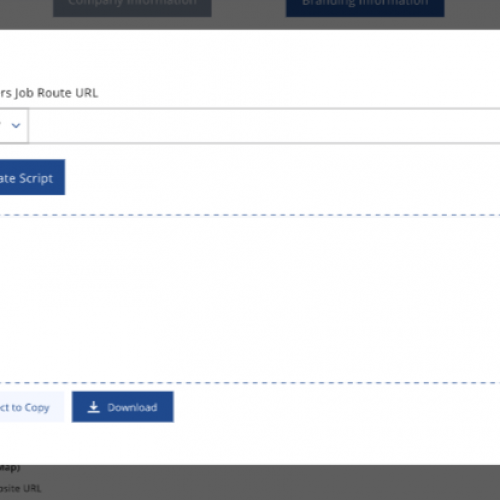Image resolution: width=500 pixels, height=500 pixels.
Task: Click the bottom dashed border of script box
Action: point(250,383)
